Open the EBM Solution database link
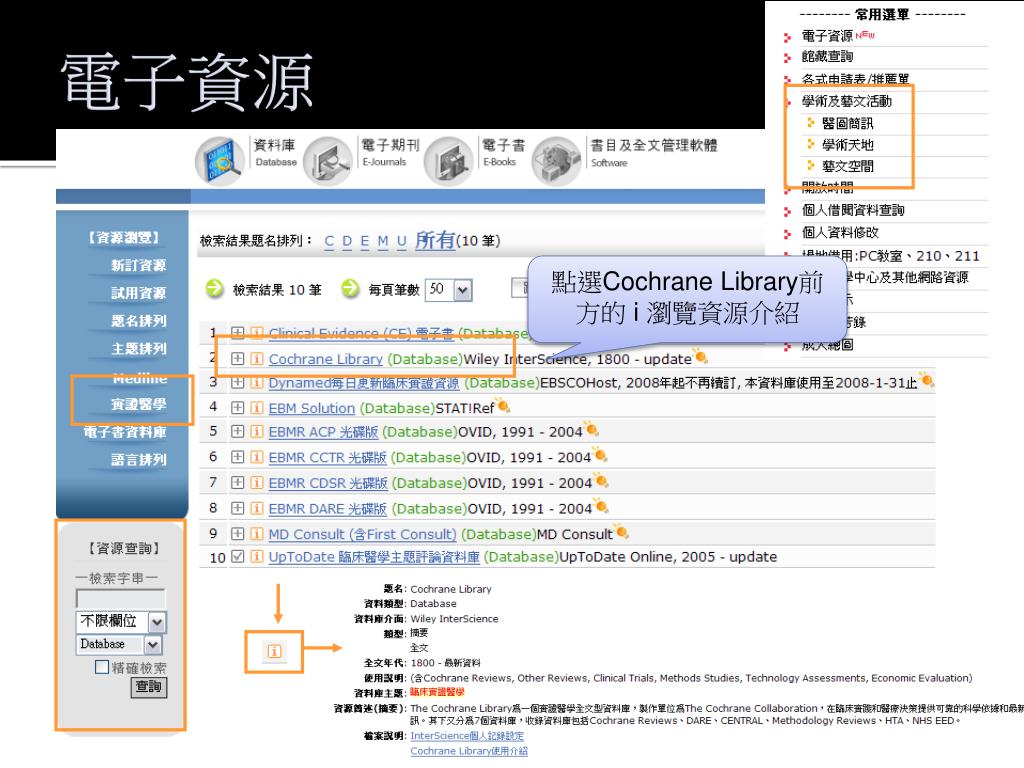The height and width of the screenshot is (768, 1024). [312, 408]
